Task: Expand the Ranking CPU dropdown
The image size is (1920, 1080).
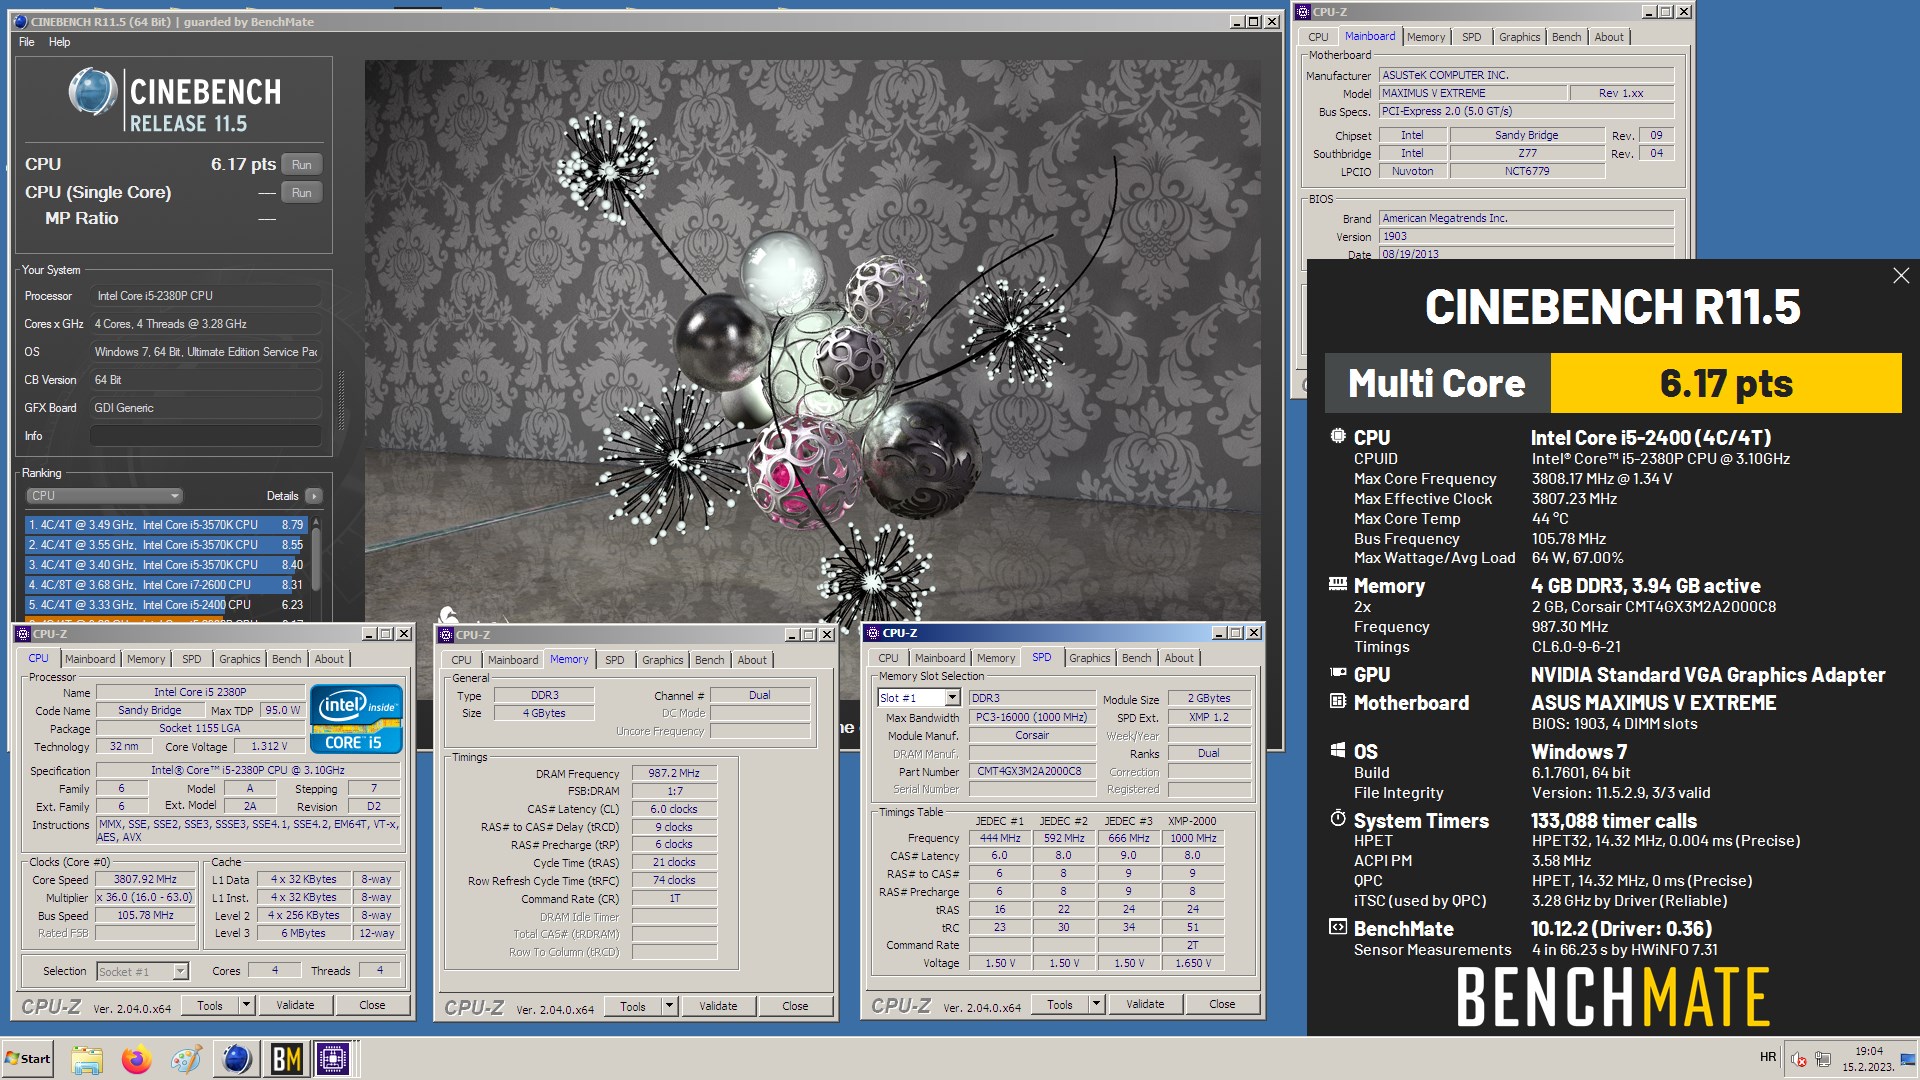Action: 104,496
